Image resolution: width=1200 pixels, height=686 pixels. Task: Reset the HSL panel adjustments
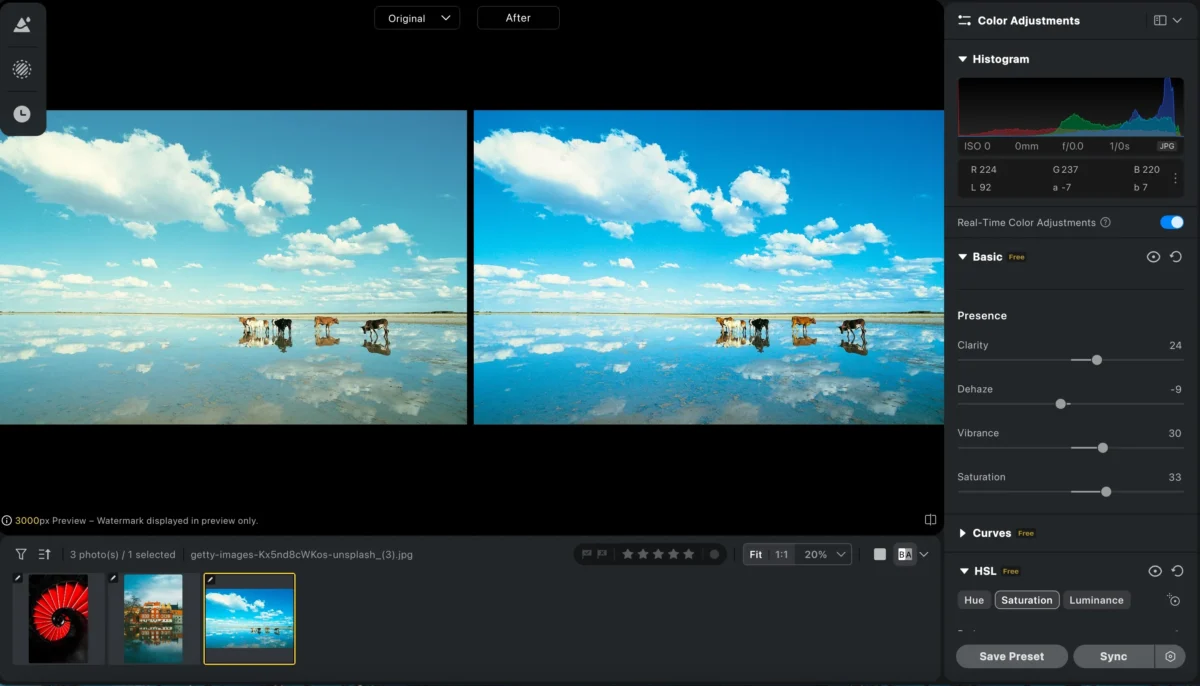tap(1176, 571)
